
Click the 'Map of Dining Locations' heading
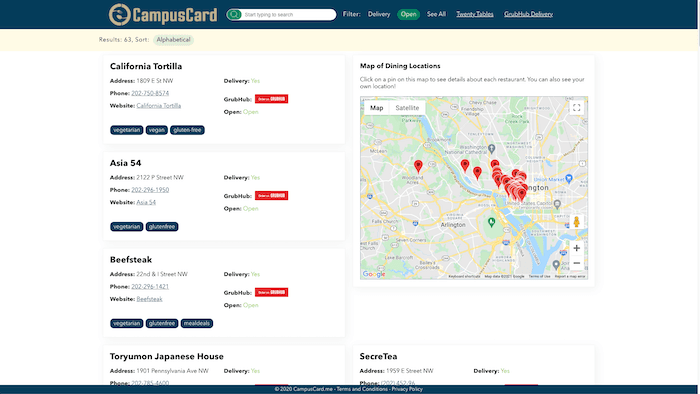(x=400, y=66)
